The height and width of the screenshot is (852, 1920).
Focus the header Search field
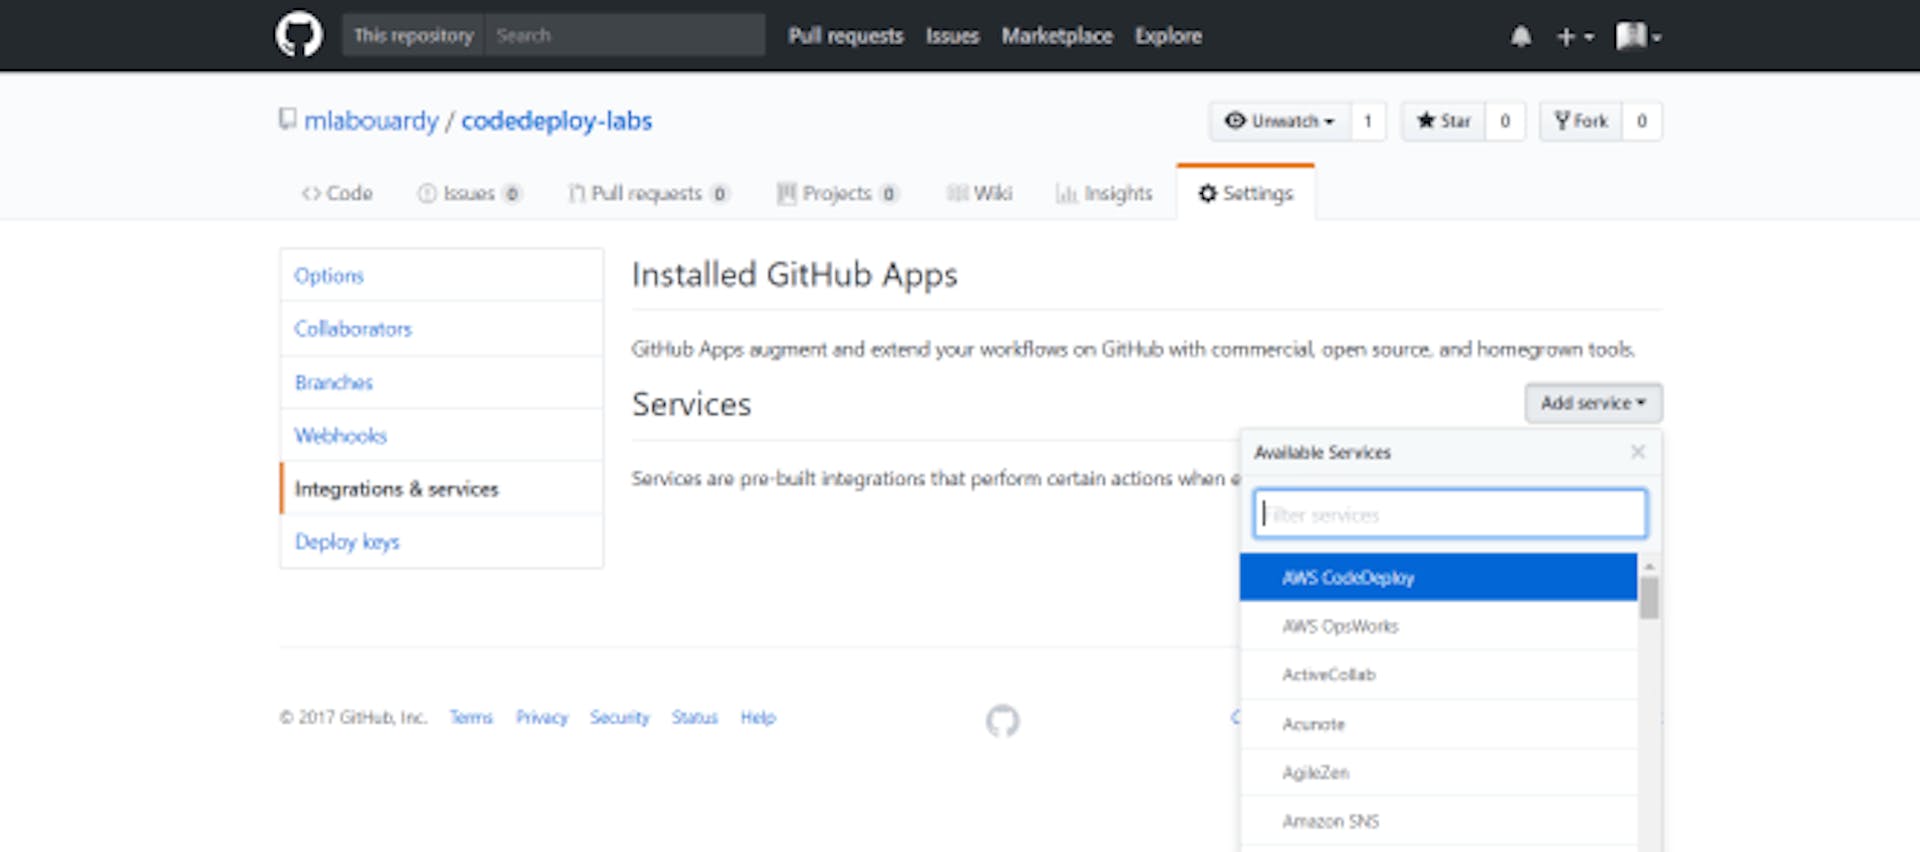coord(625,35)
